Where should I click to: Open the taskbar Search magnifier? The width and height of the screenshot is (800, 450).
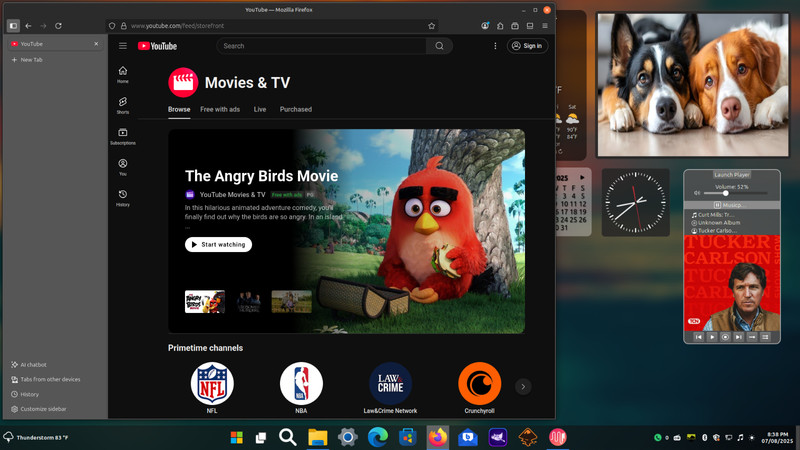click(x=288, y=437)
